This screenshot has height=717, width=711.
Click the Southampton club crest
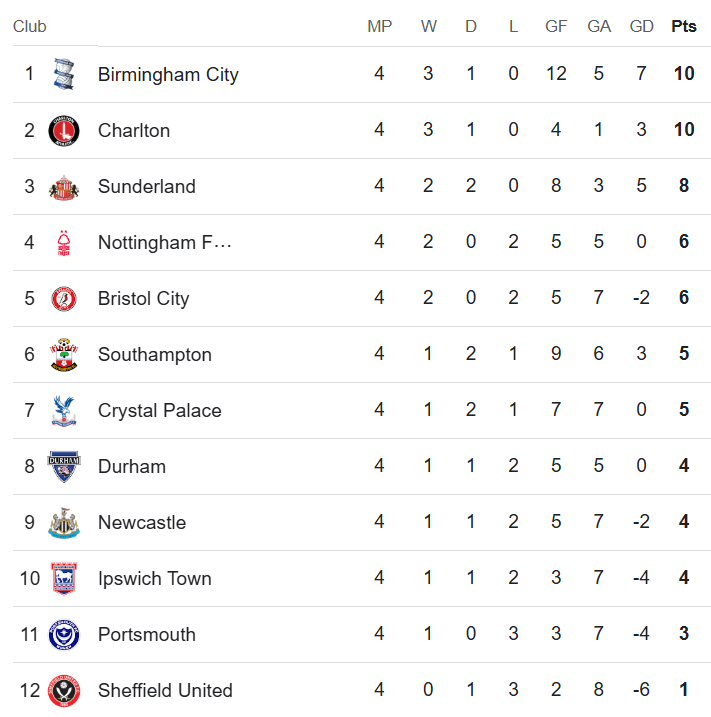coord(64,354)
